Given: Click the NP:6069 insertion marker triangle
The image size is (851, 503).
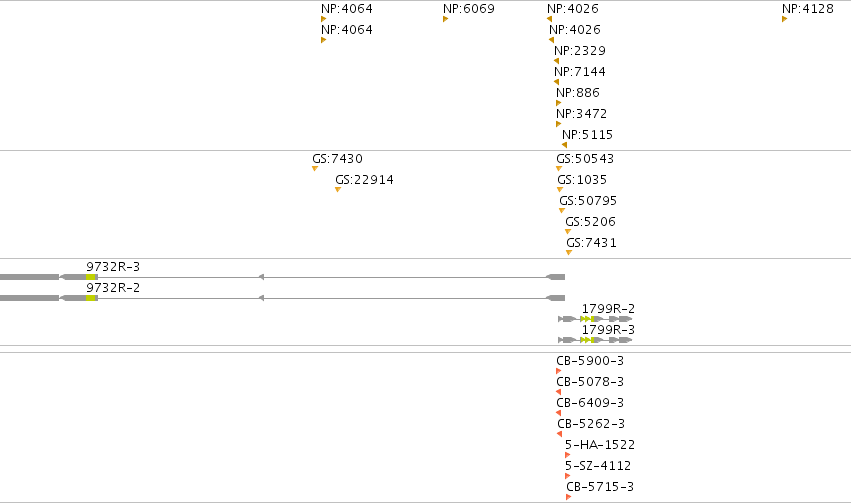Looking at the screenshot, I should 446,19.
